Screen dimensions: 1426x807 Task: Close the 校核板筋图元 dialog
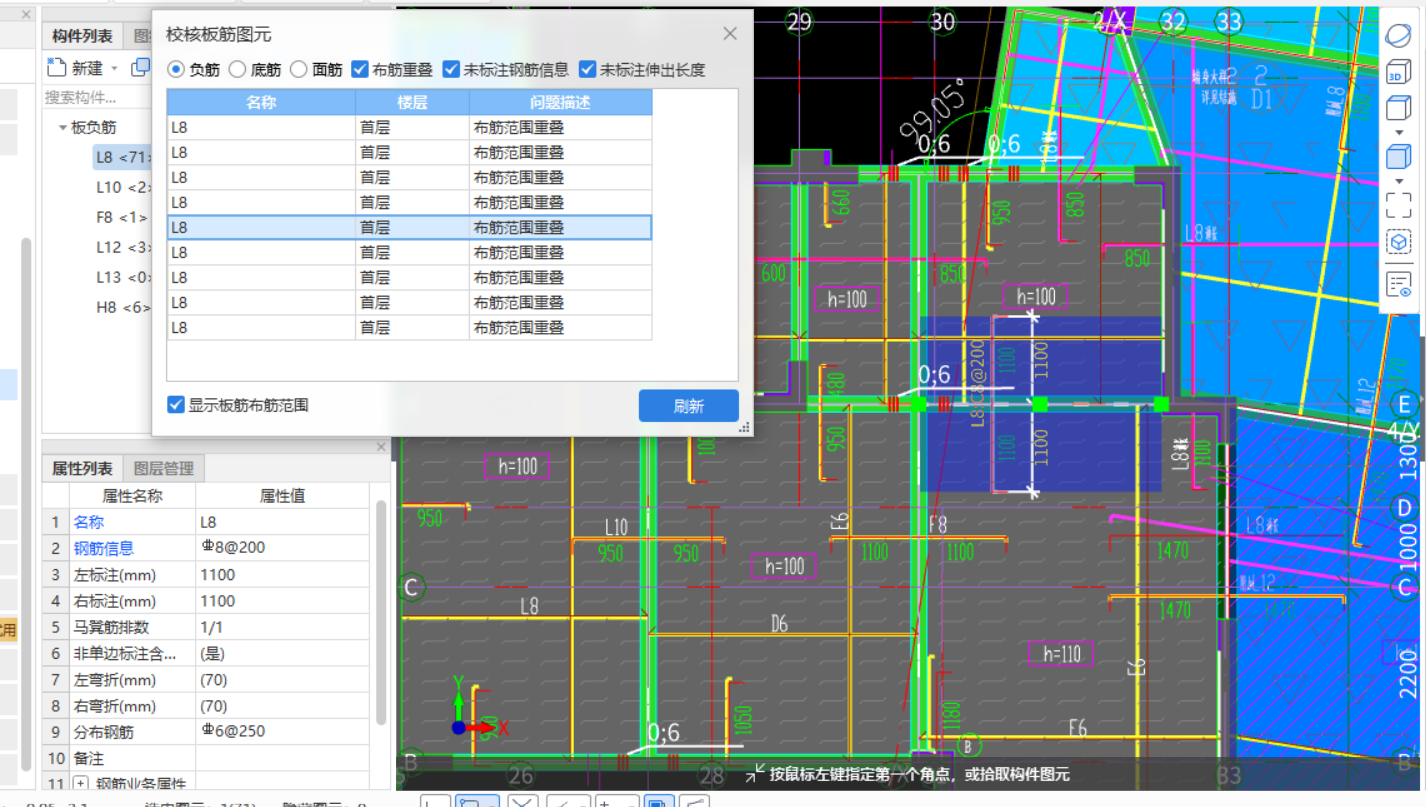point(730,34)
